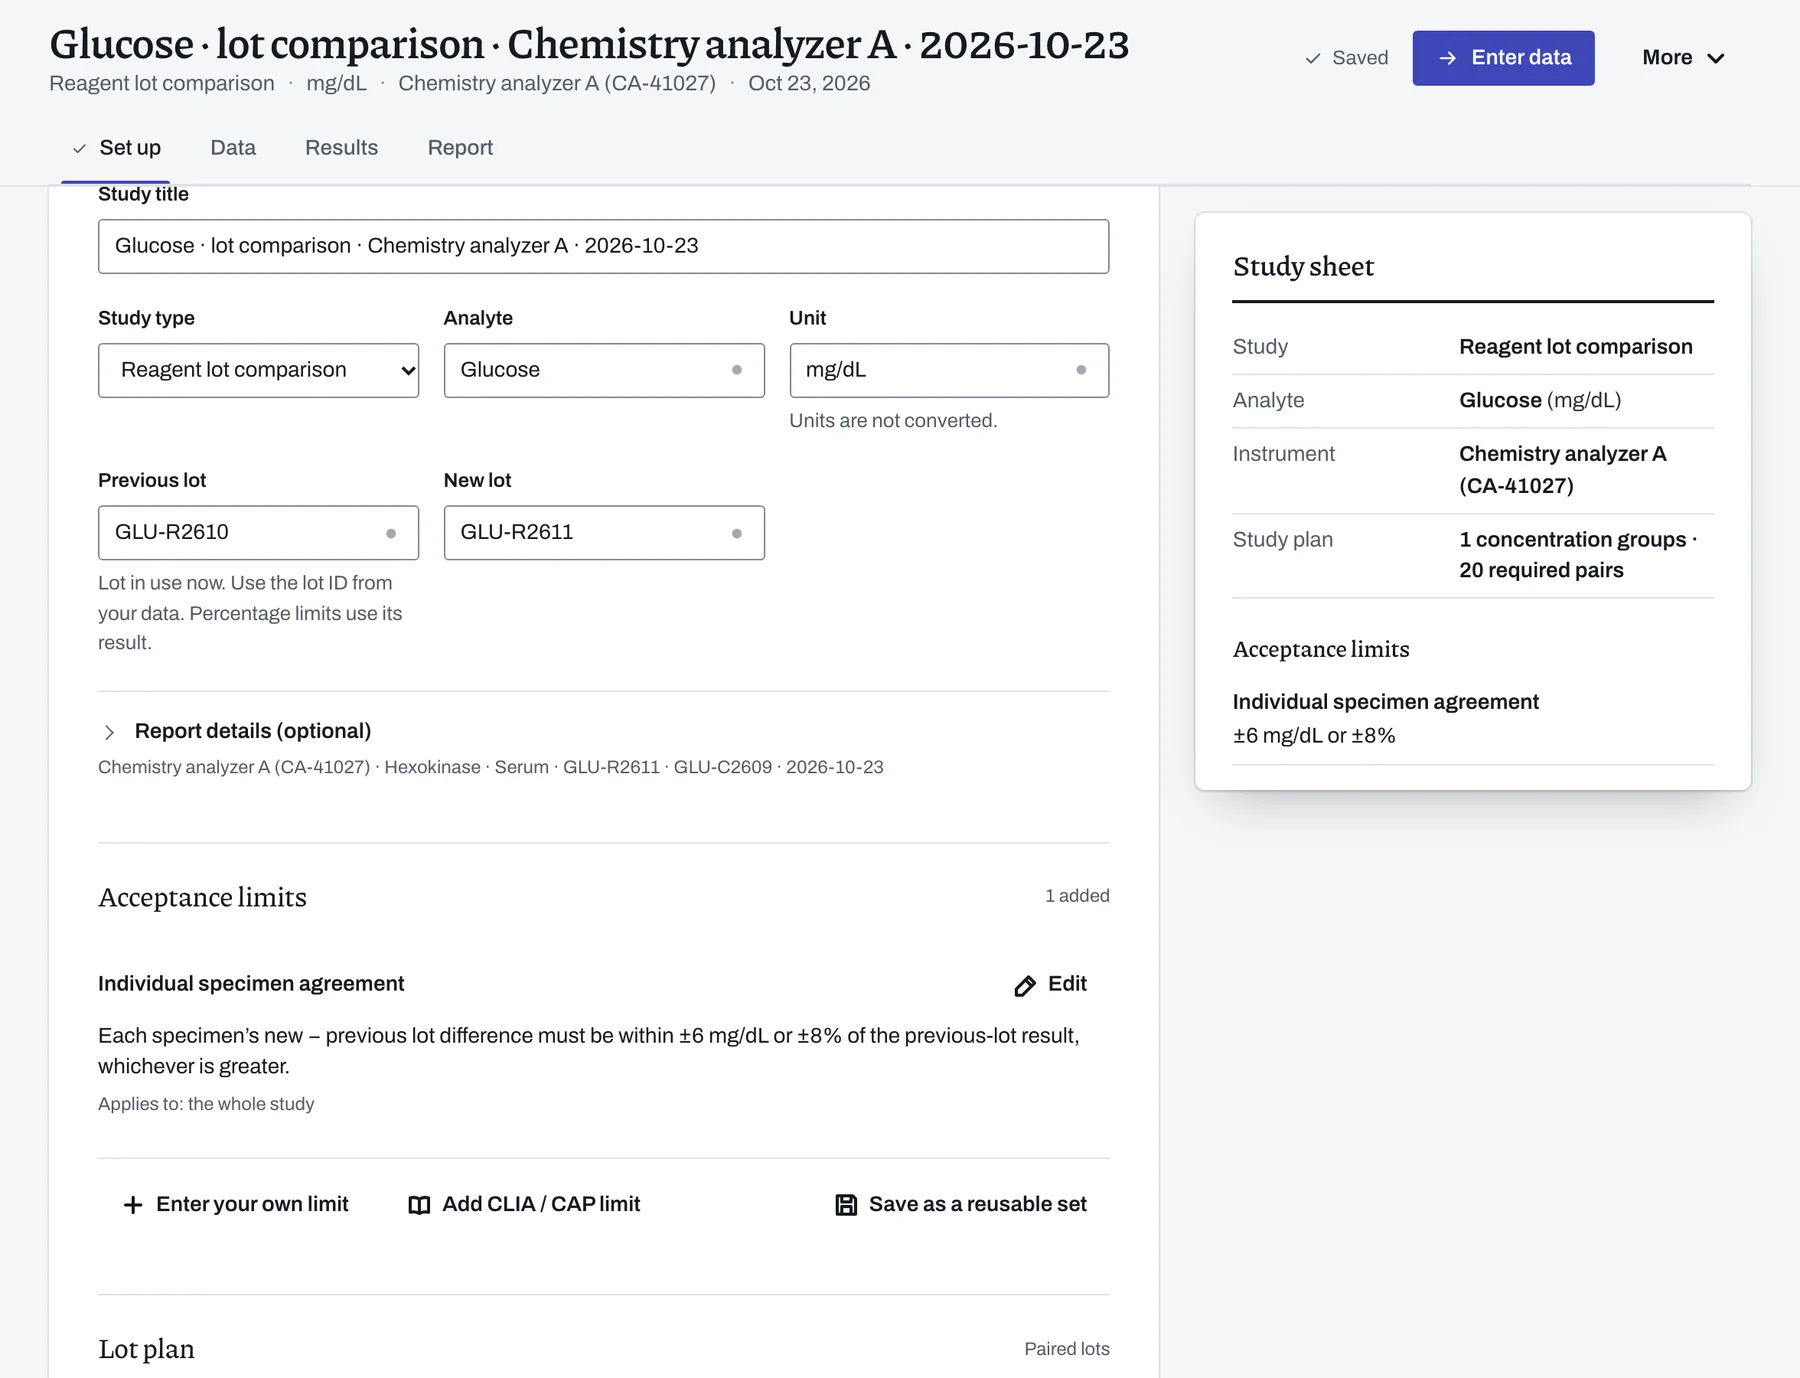Screen dimensions: 1800x1378
Task: Switch to the Results tab
Action: (342, 148)
